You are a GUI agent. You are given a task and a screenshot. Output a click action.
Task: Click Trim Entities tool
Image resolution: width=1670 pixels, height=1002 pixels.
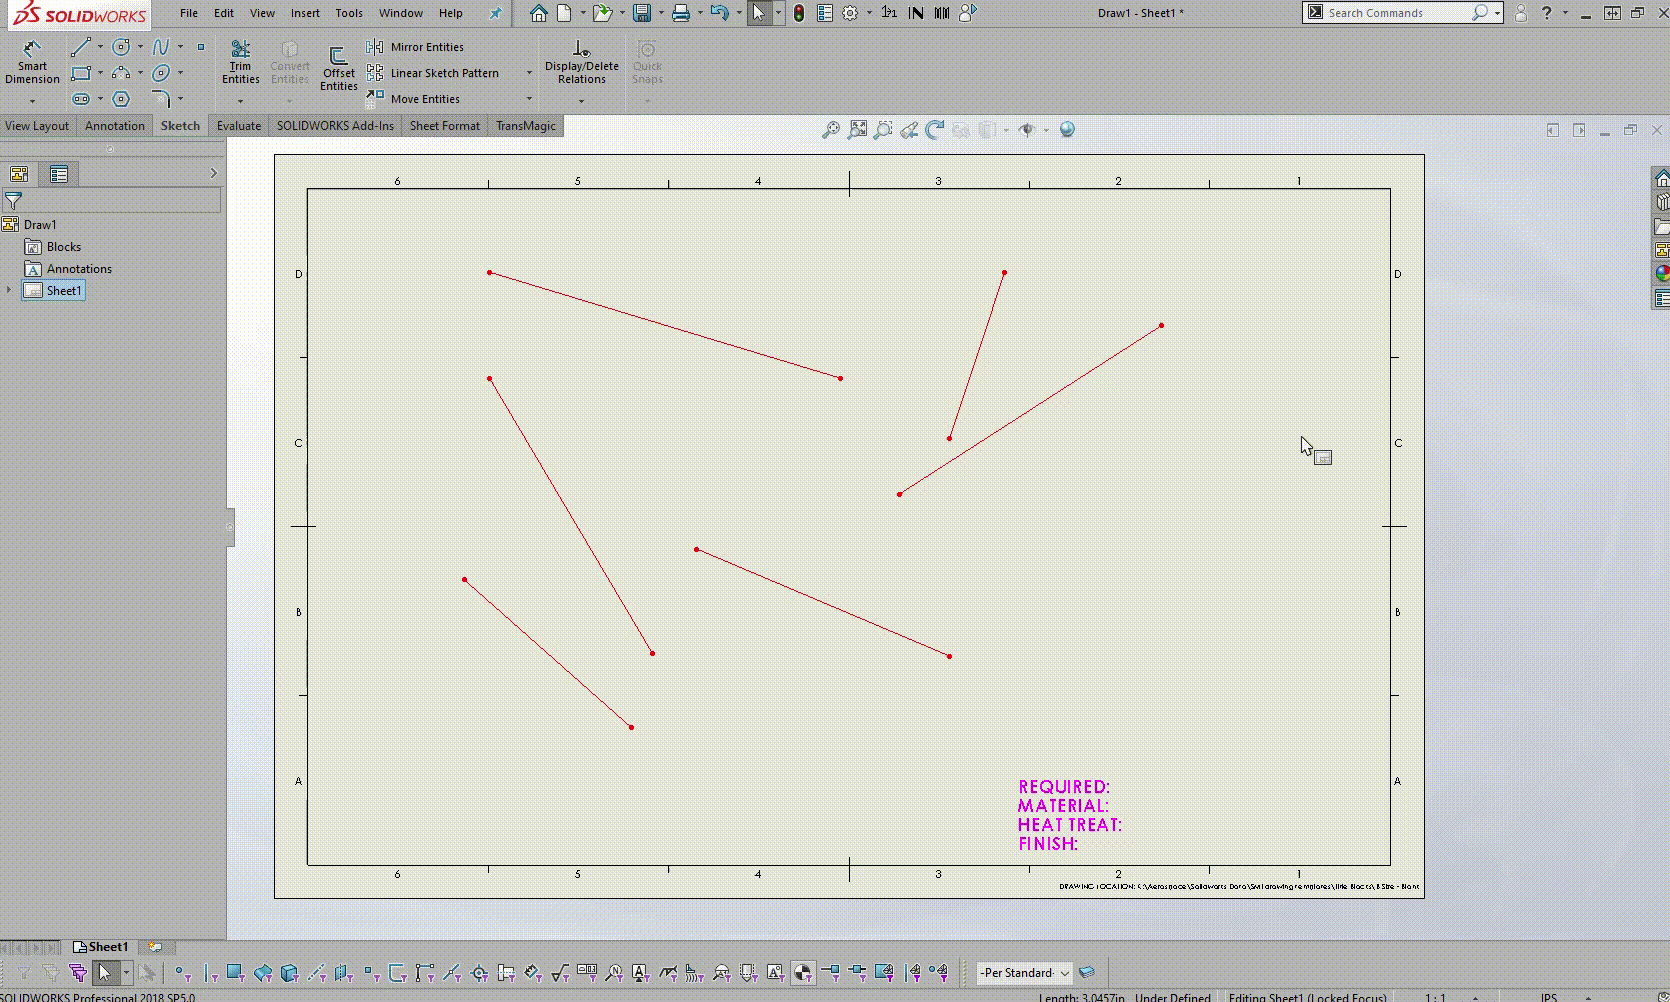[x=240, y=62]
